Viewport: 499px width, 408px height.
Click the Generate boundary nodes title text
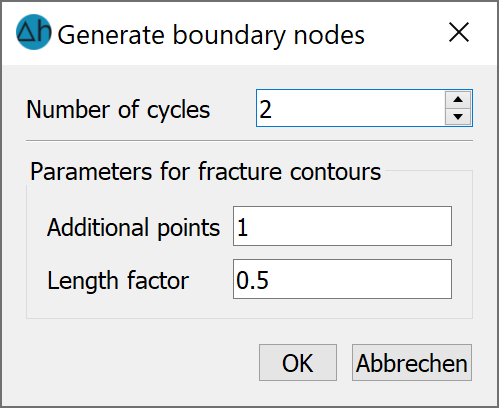pos(211,35)
